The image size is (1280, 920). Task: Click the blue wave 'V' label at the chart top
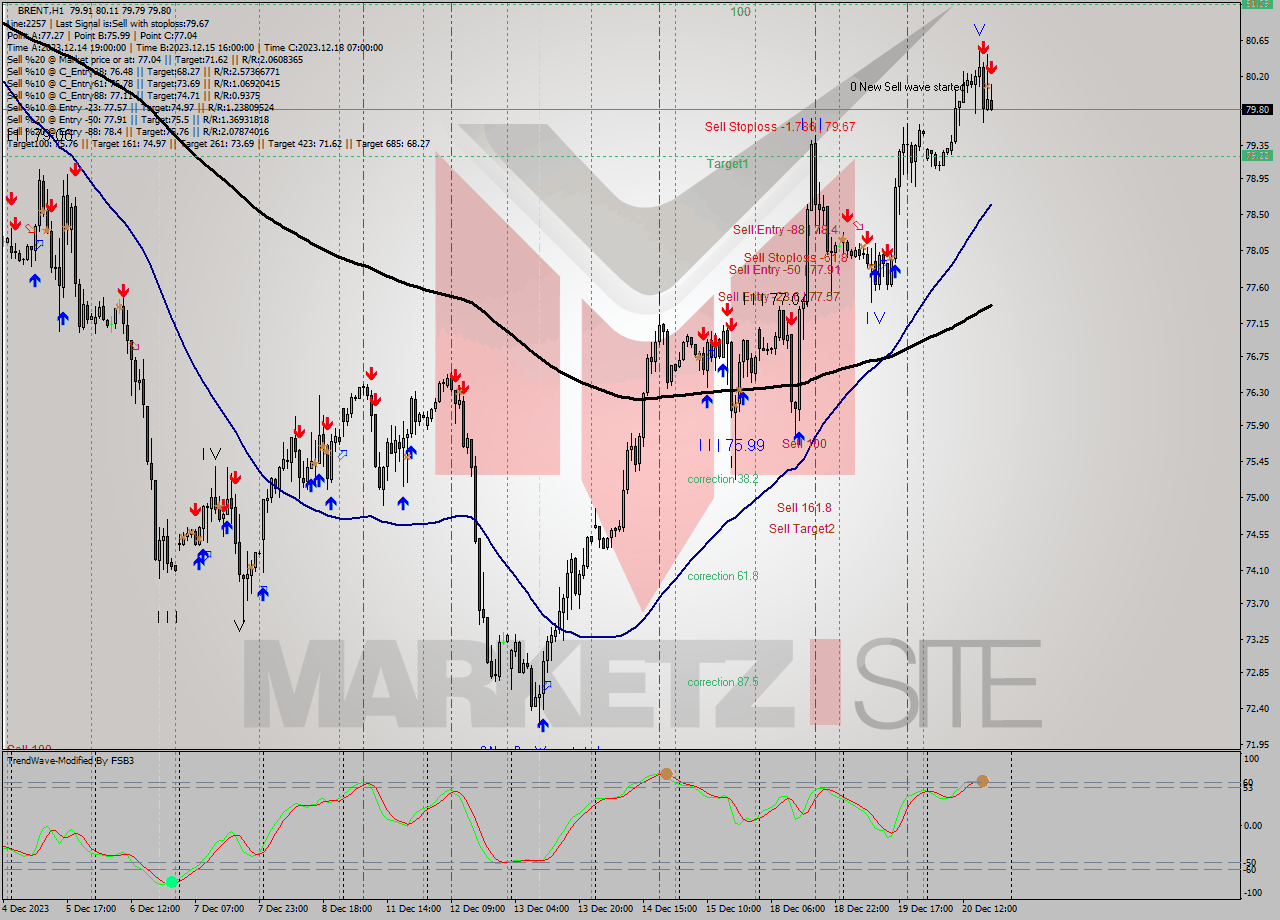pos(980,30)
